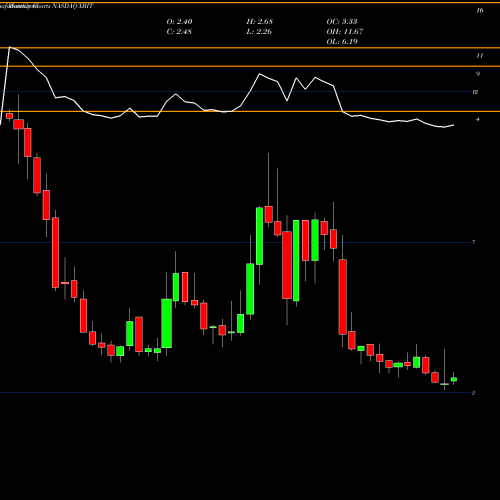Select the 'OC: 3.33' value
500x500 pixels.
click(x=342, y=22)
